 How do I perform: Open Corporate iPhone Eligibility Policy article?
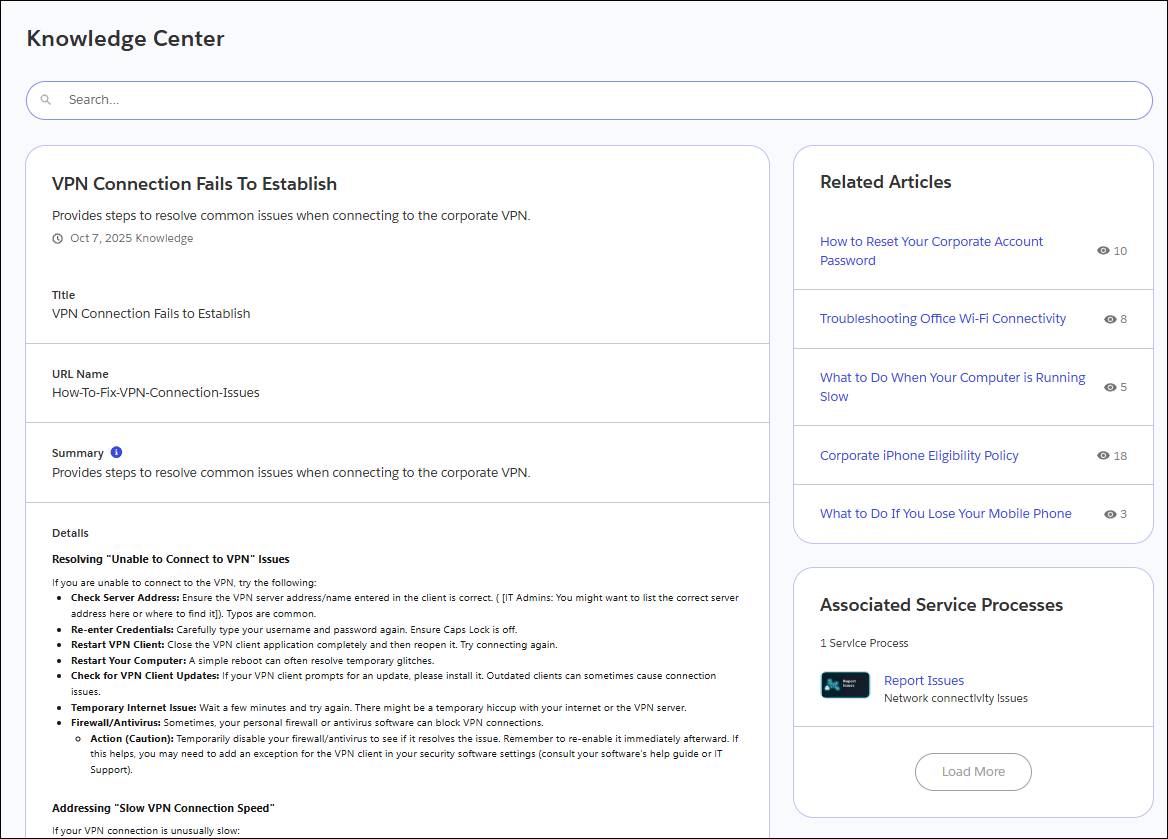[x=918, y=455]
